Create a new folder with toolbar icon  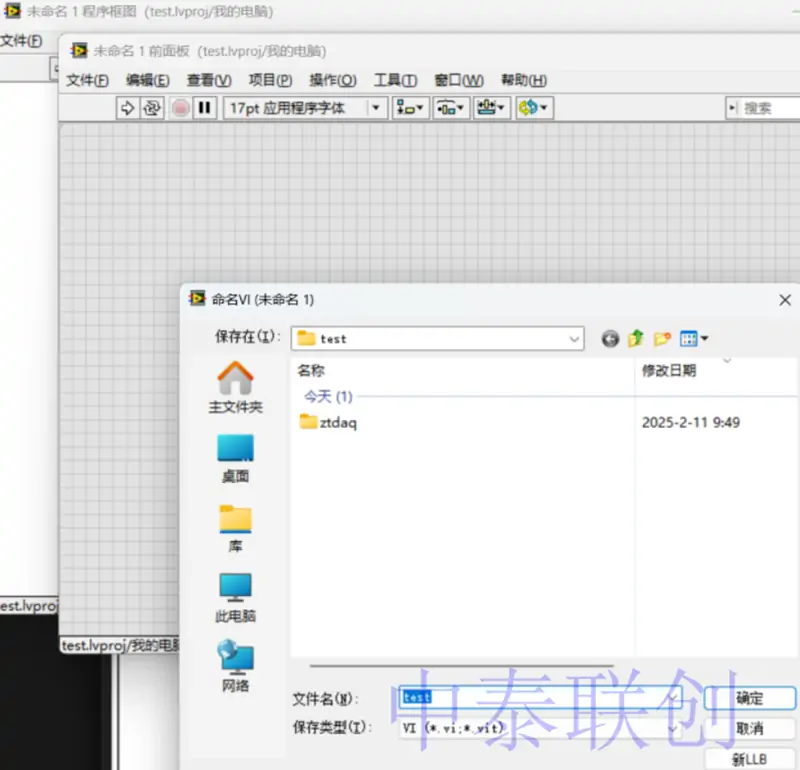point(662,339)
